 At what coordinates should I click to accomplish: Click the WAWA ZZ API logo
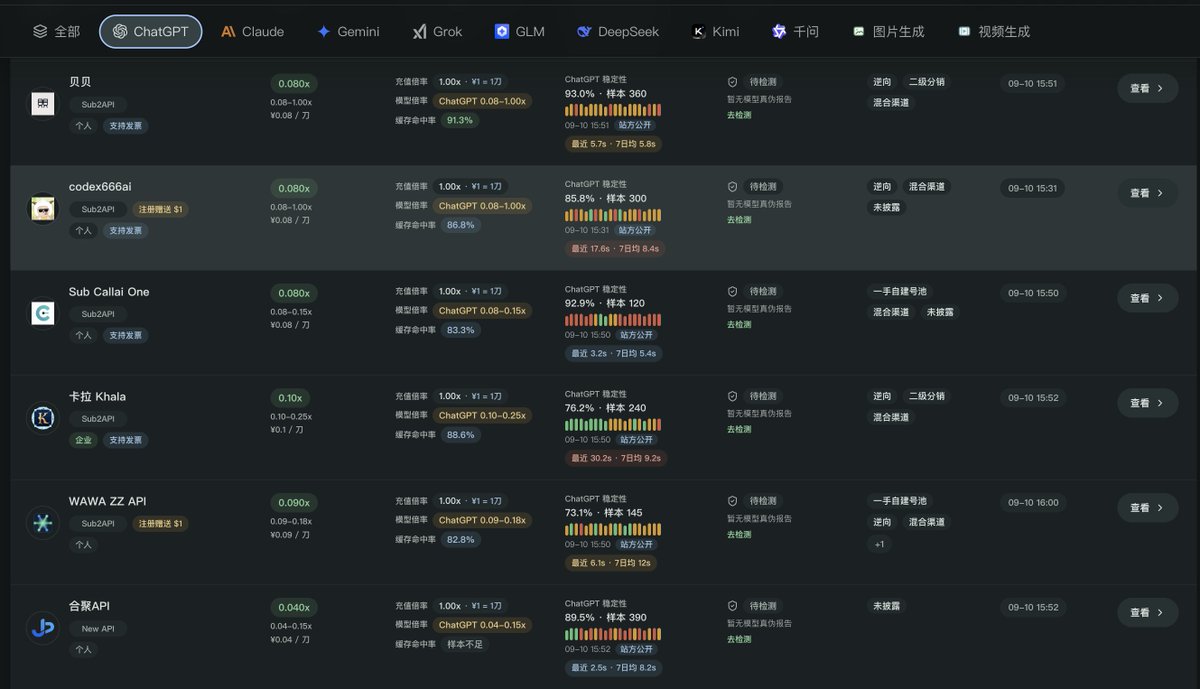pyautogui.click(x=43, y=523)
